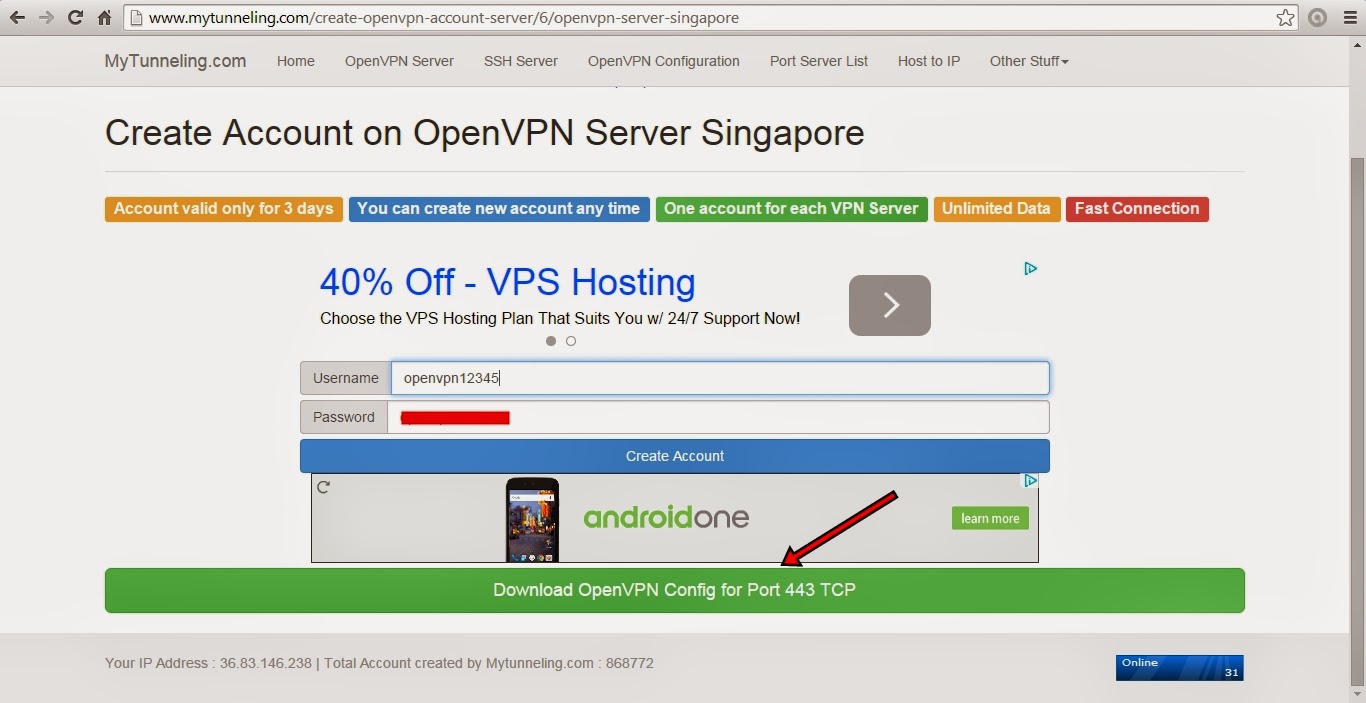This screenshot has height=703, width=1366.
Task: Click the 40% Off - VPS Hosting headline
Action: coord(507,282)
